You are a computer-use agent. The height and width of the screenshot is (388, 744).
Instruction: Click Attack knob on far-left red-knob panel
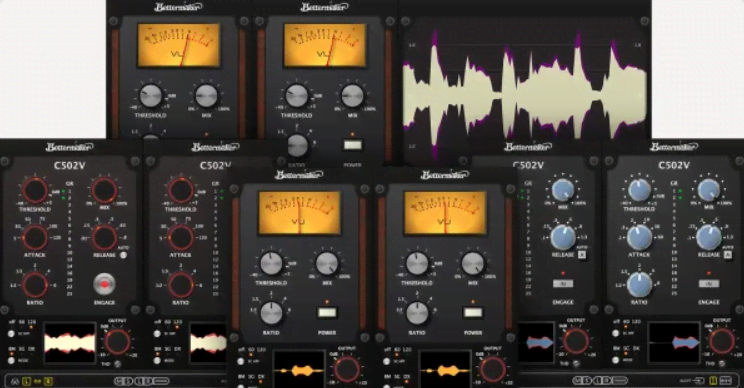(35, 237)
